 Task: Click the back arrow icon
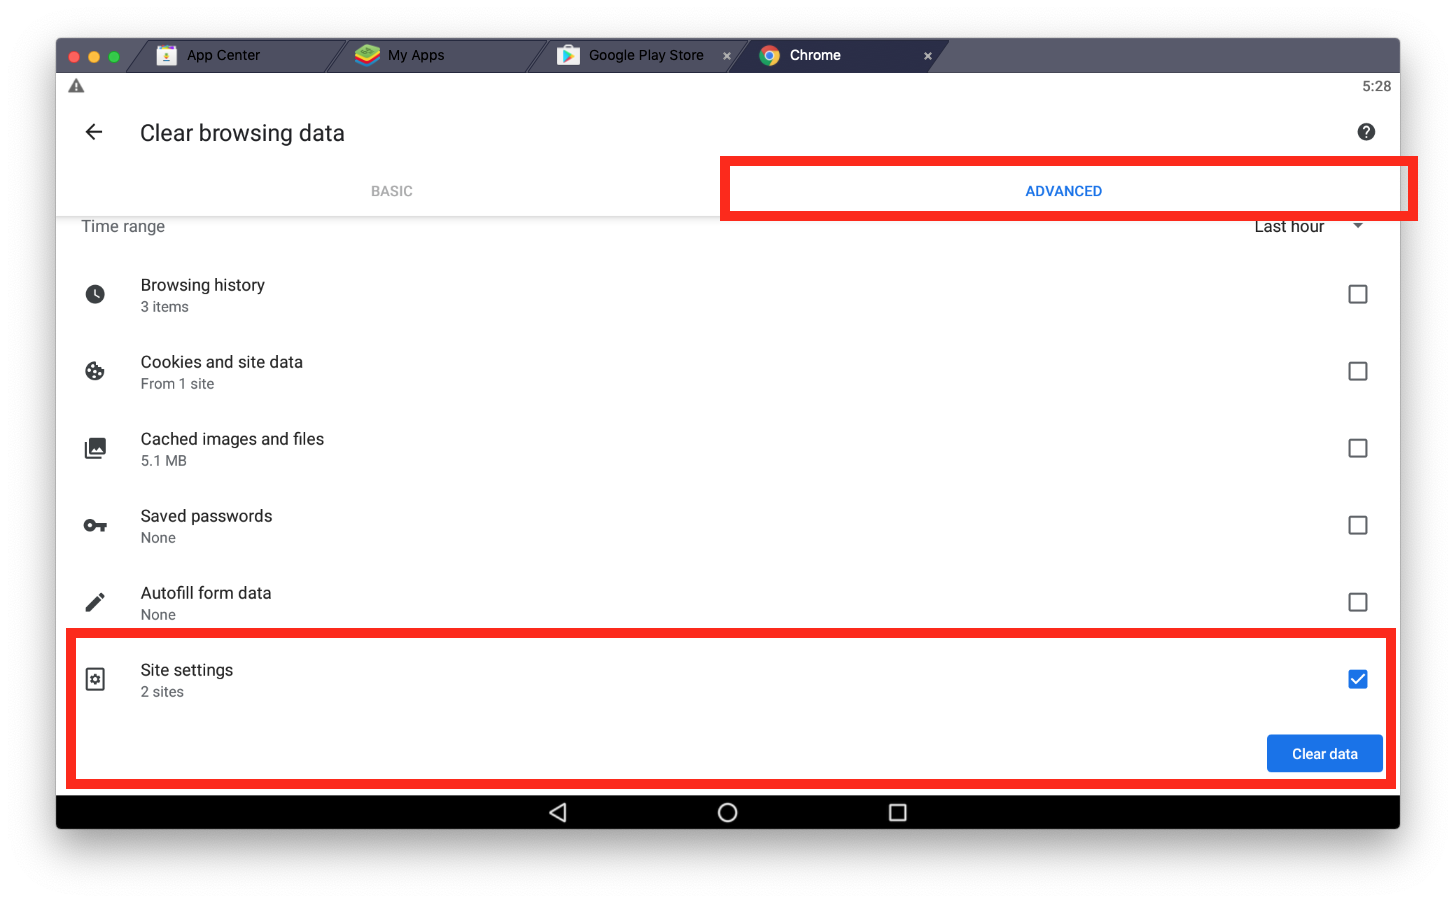coord(94,132)
